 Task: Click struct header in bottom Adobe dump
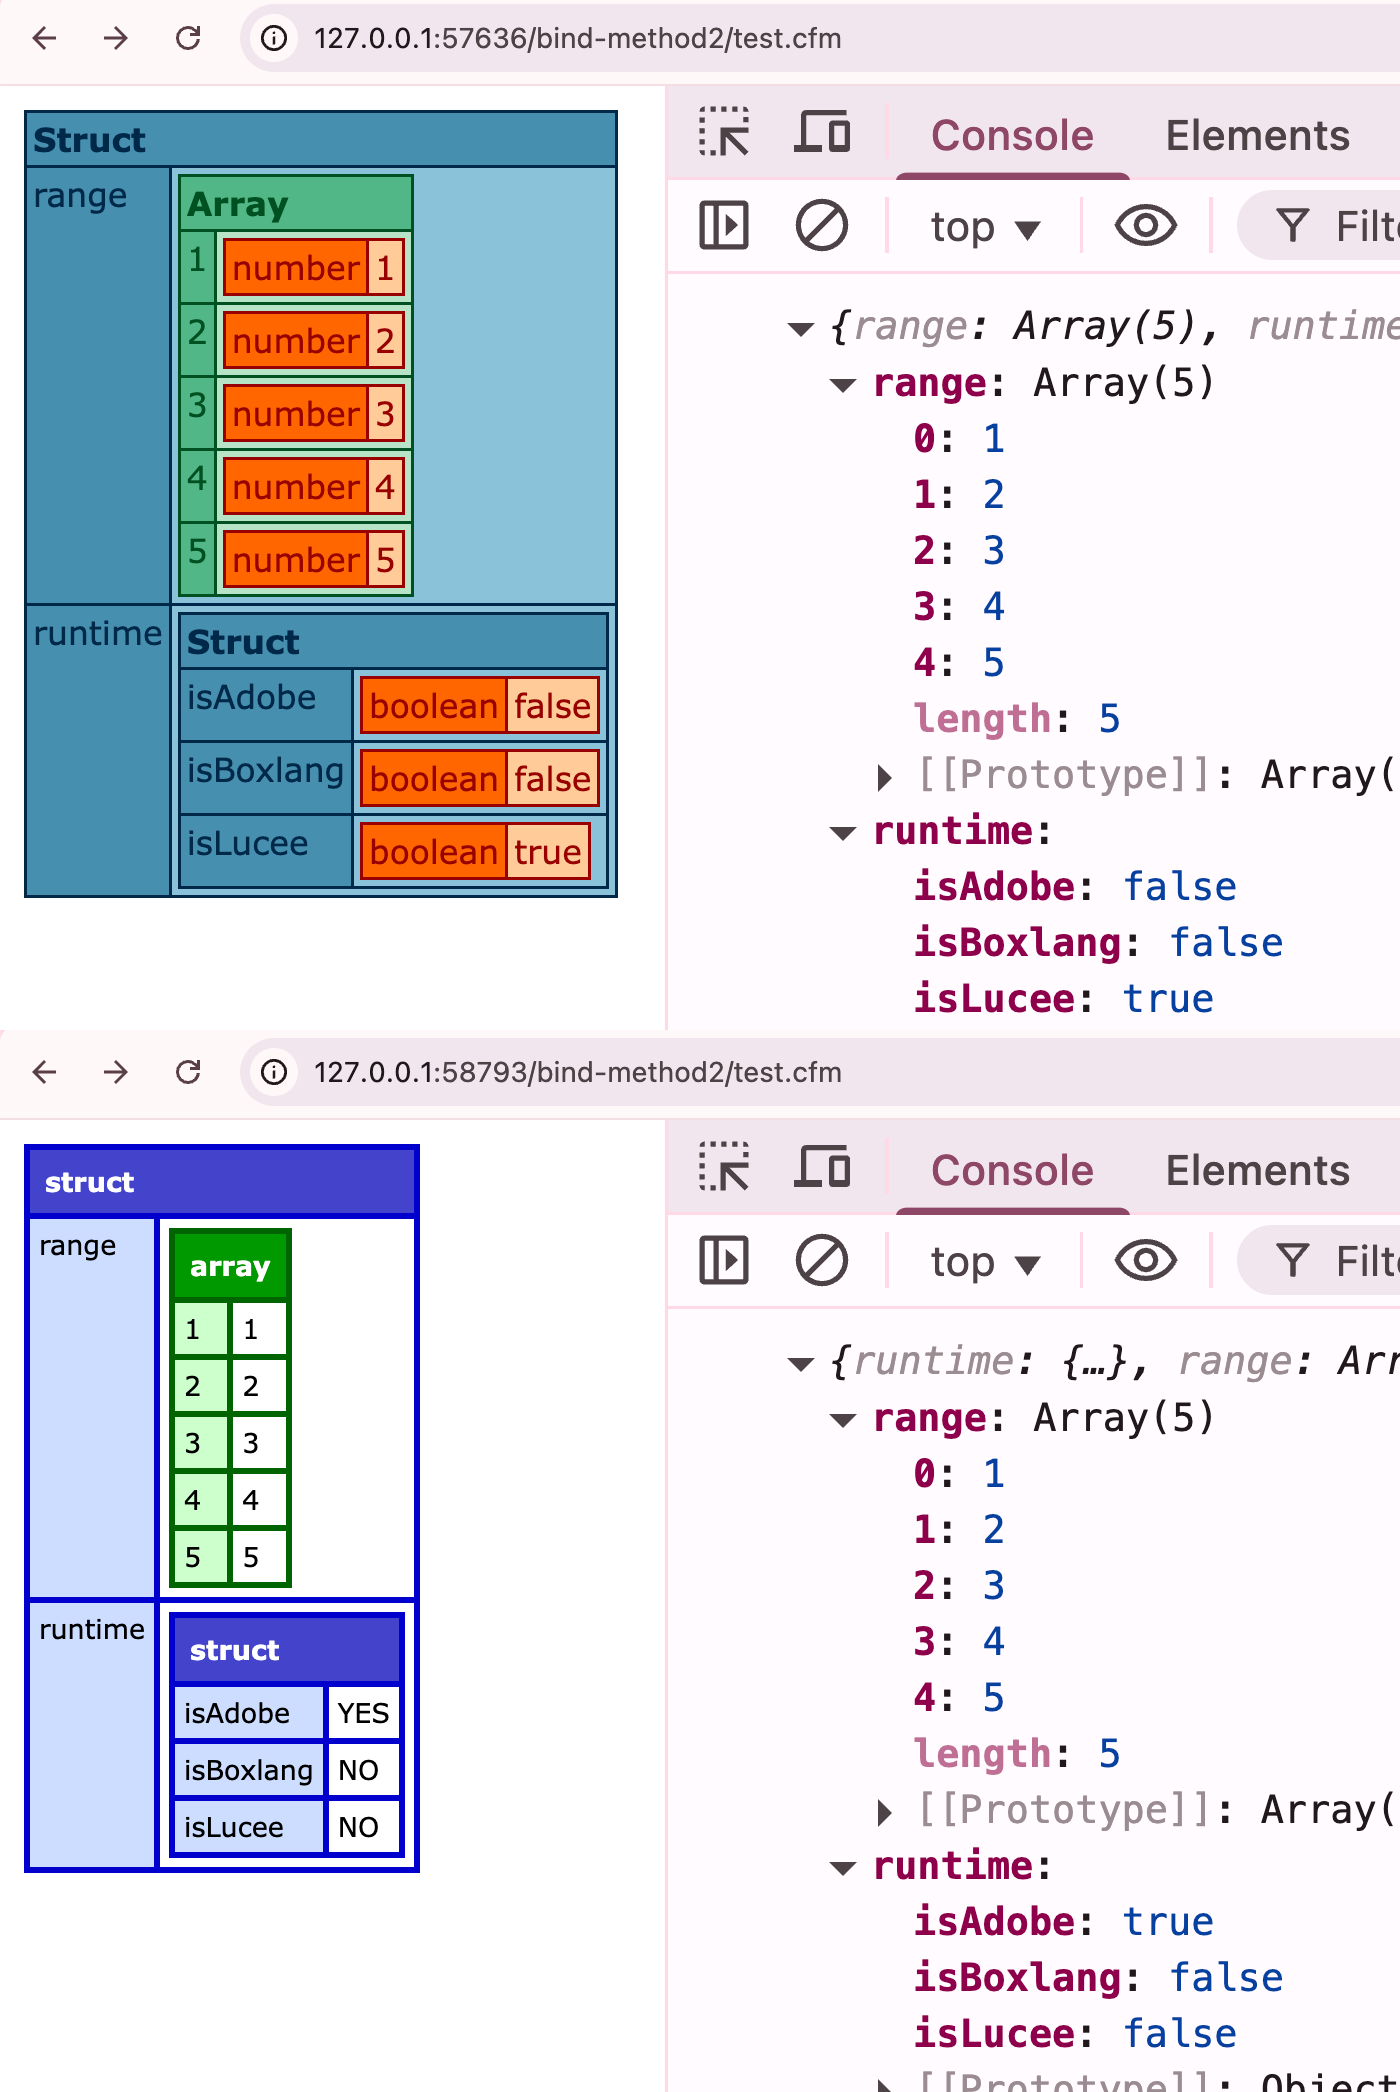pyautogui.click(x=221, y=1182)
